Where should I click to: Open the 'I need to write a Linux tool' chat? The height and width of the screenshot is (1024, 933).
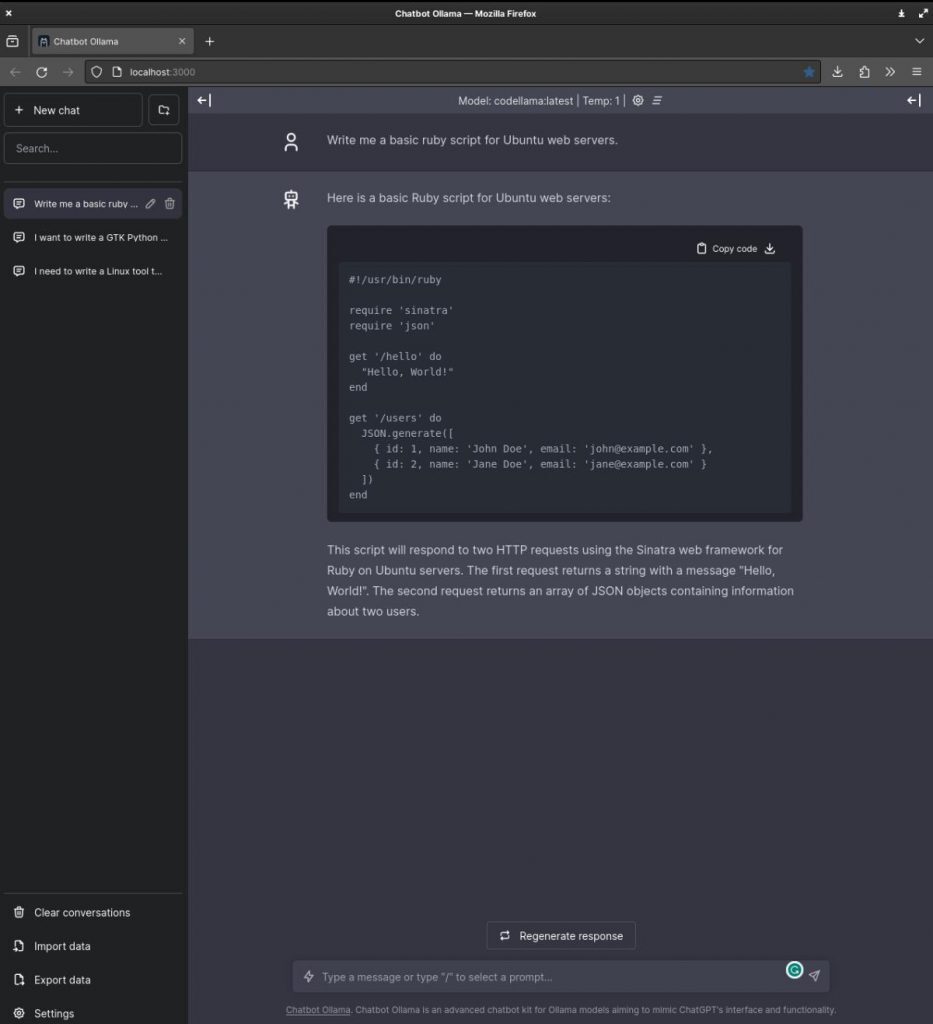(x=93, y=271)
